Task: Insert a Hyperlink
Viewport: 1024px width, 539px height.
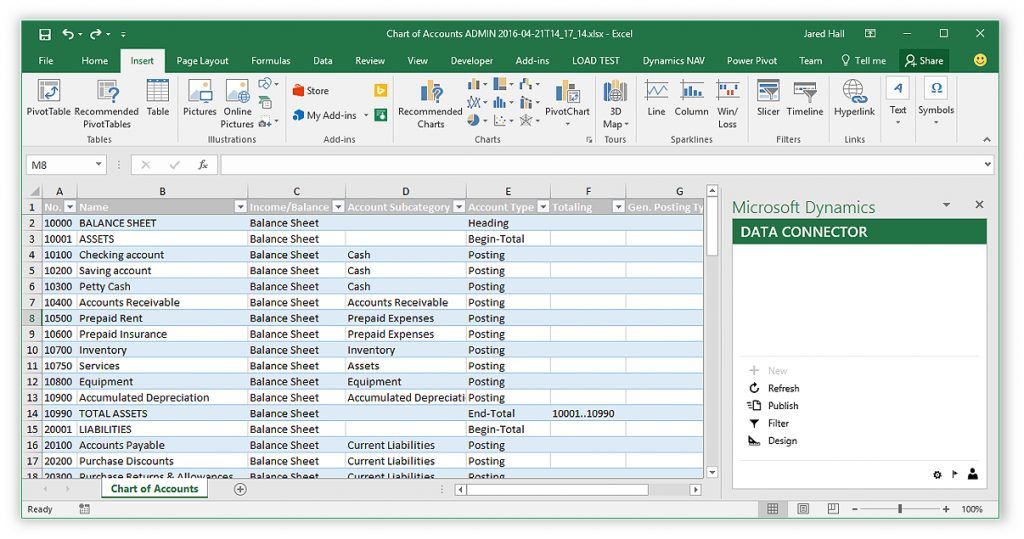Action: point(854,97)
